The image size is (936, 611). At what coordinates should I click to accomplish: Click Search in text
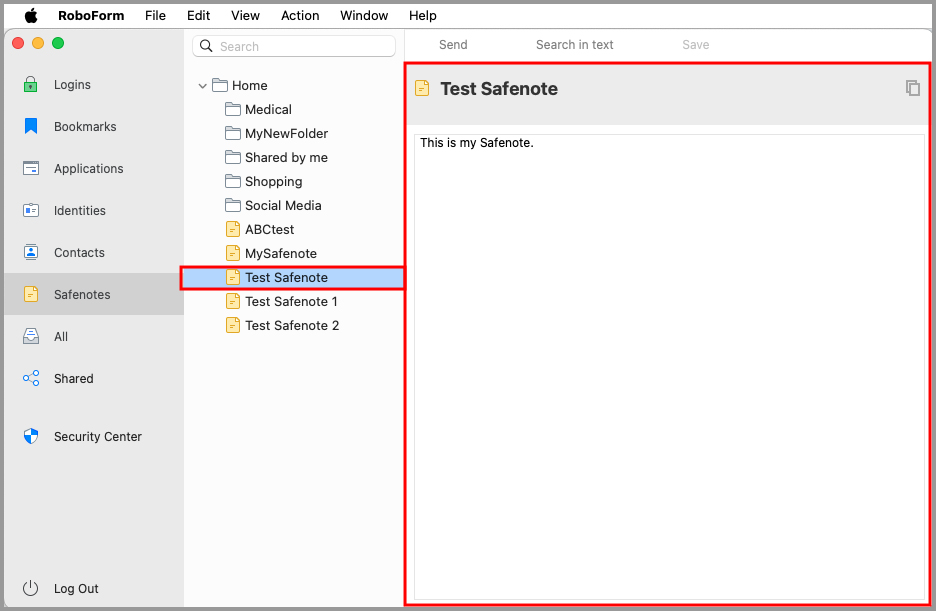click(574, 45)
